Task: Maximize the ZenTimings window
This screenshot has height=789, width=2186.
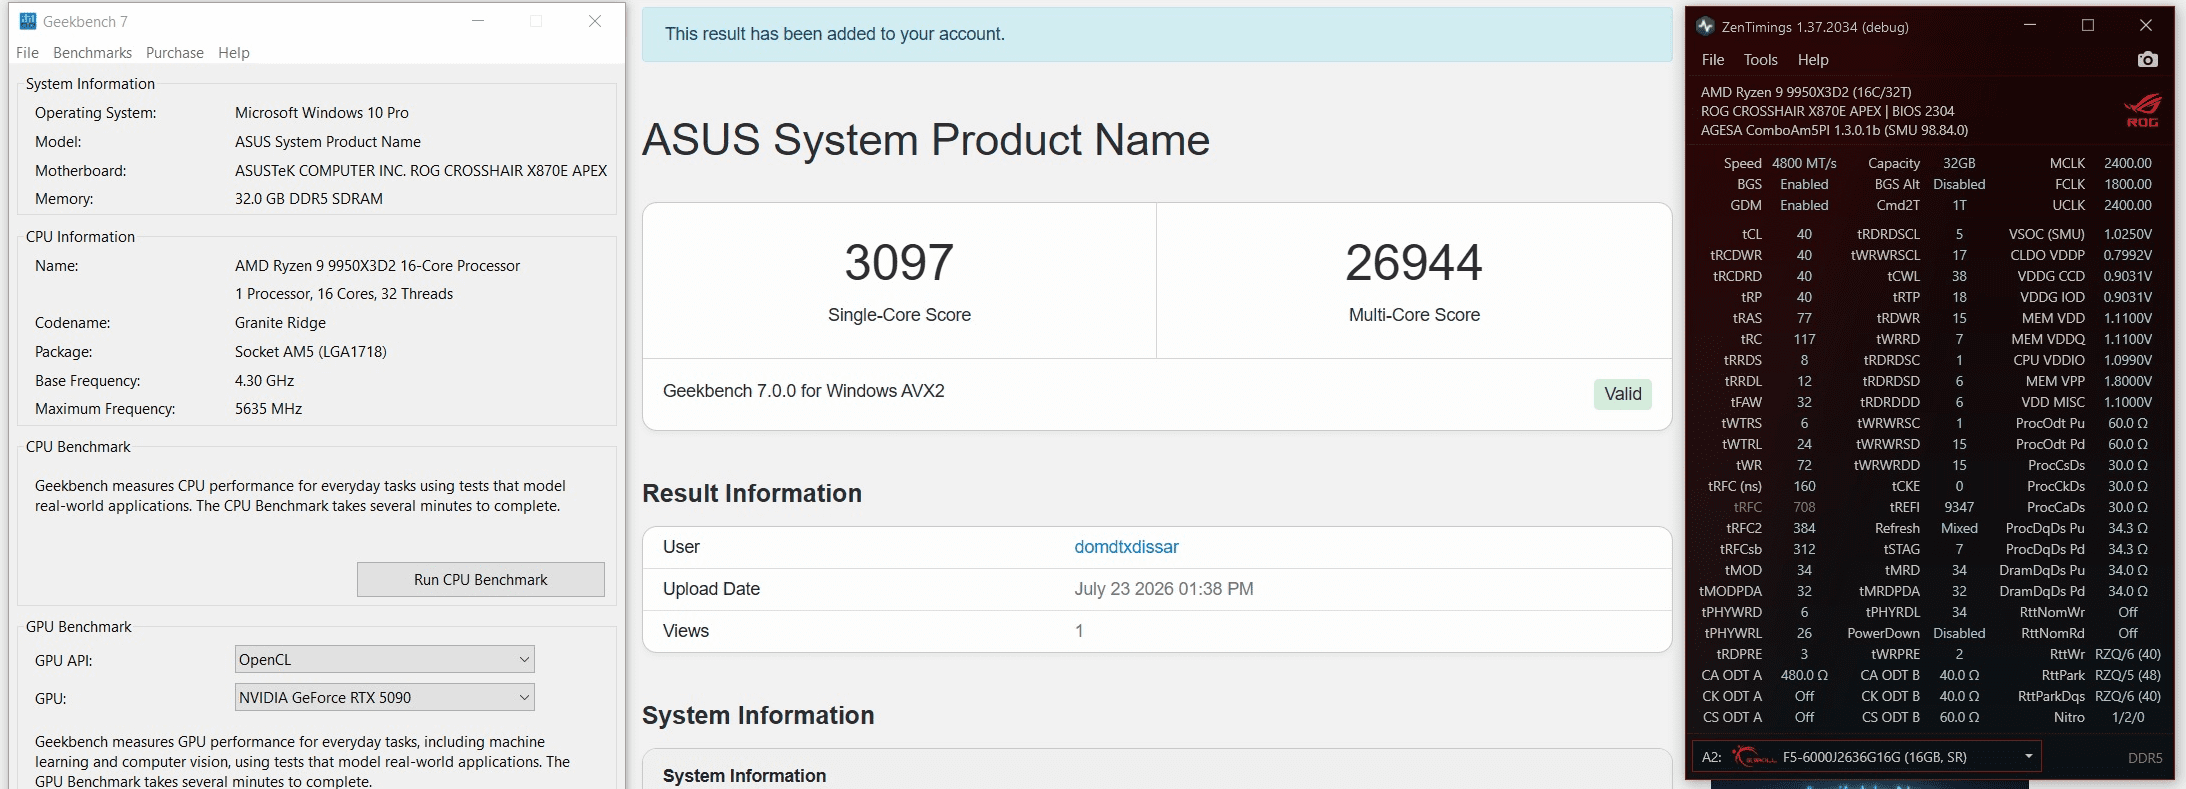Action: pyautogui.click(x=2088, y=26)
